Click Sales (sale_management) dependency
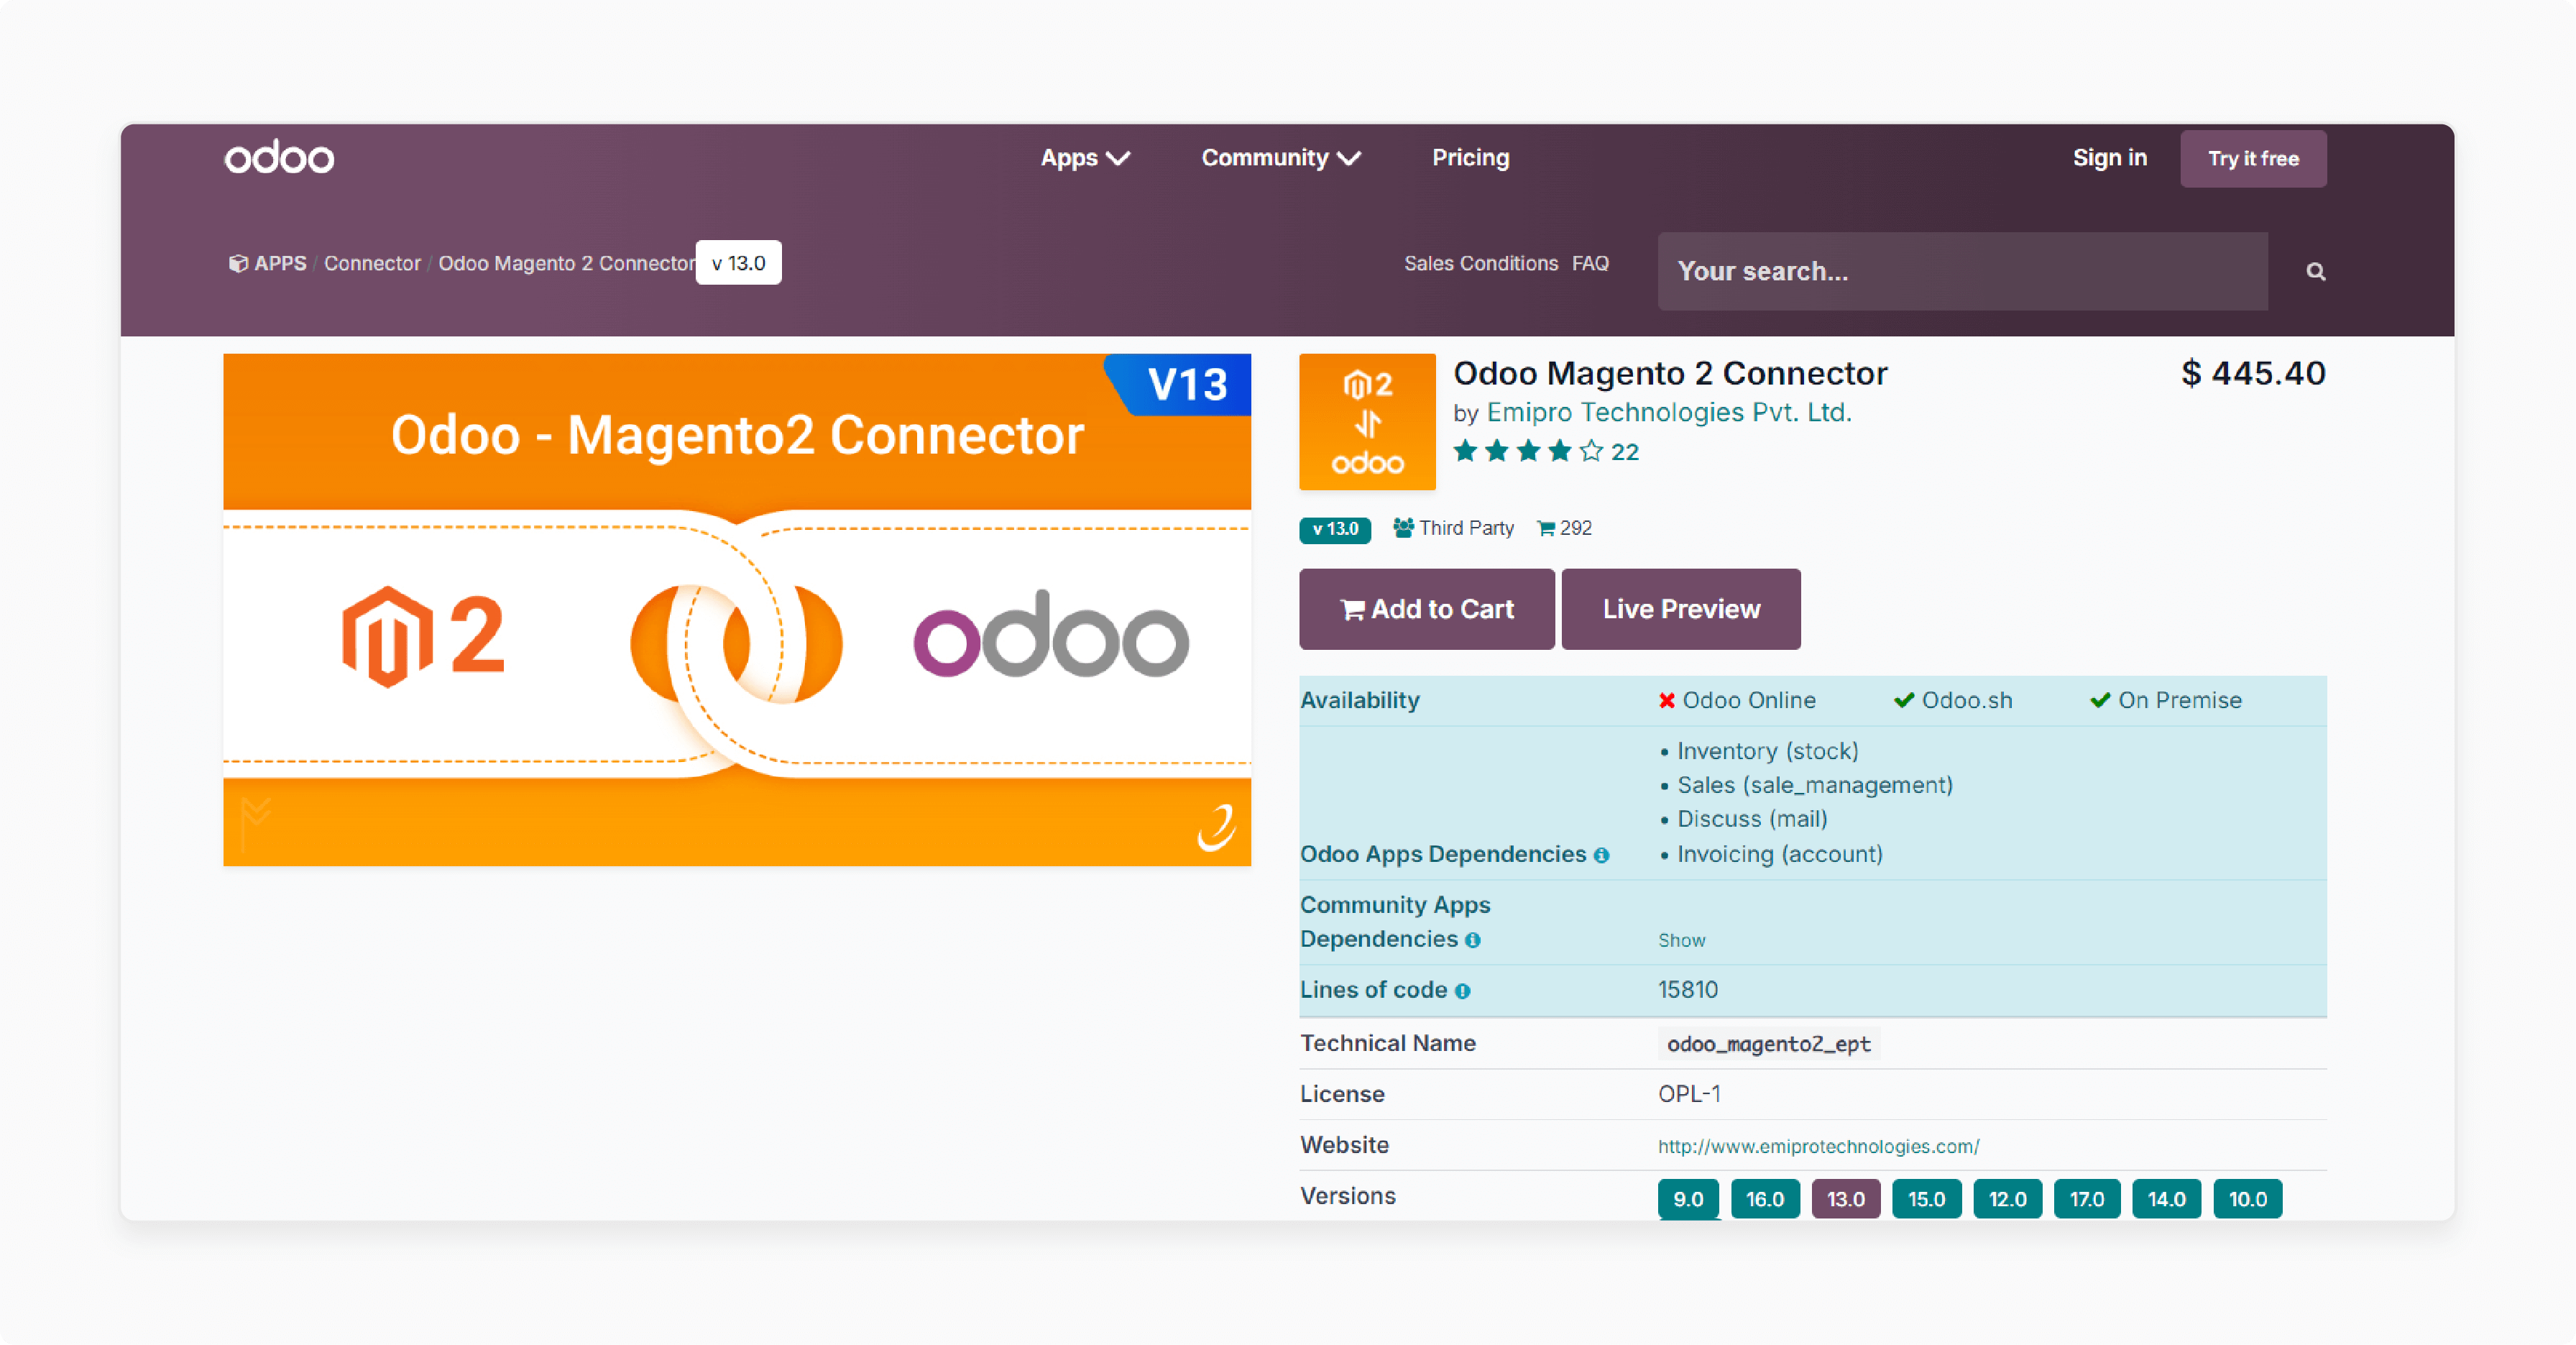Image resolution: width=2576 pixels, height=1345 pixels. click(1814, 785)
